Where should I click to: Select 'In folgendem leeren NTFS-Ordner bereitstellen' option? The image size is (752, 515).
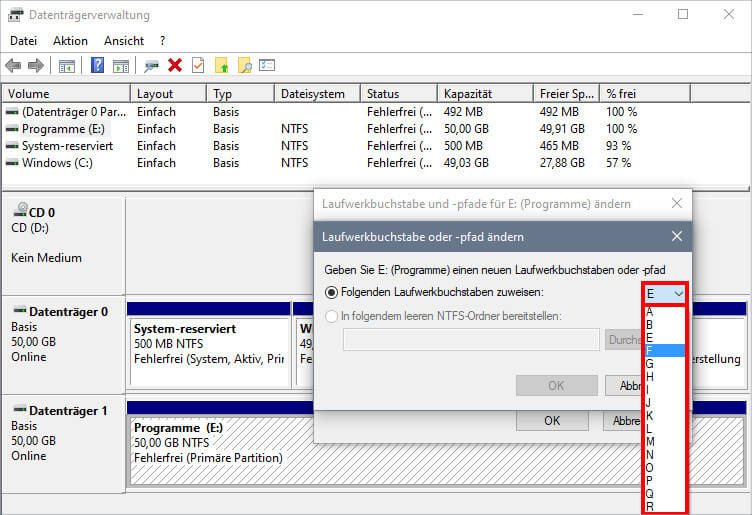click(333, 316)
